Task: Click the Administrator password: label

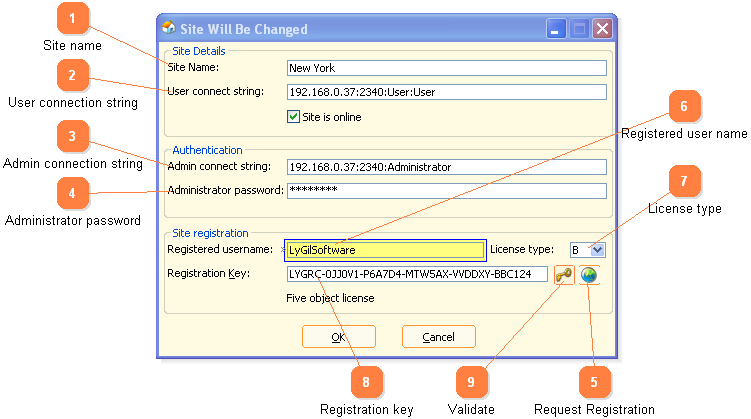Action: tap(225, 190)
